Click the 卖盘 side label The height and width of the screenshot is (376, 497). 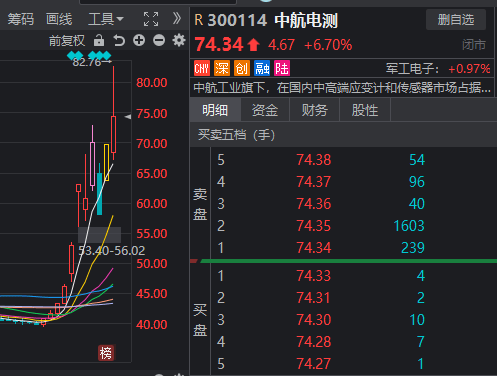(200, 204)
